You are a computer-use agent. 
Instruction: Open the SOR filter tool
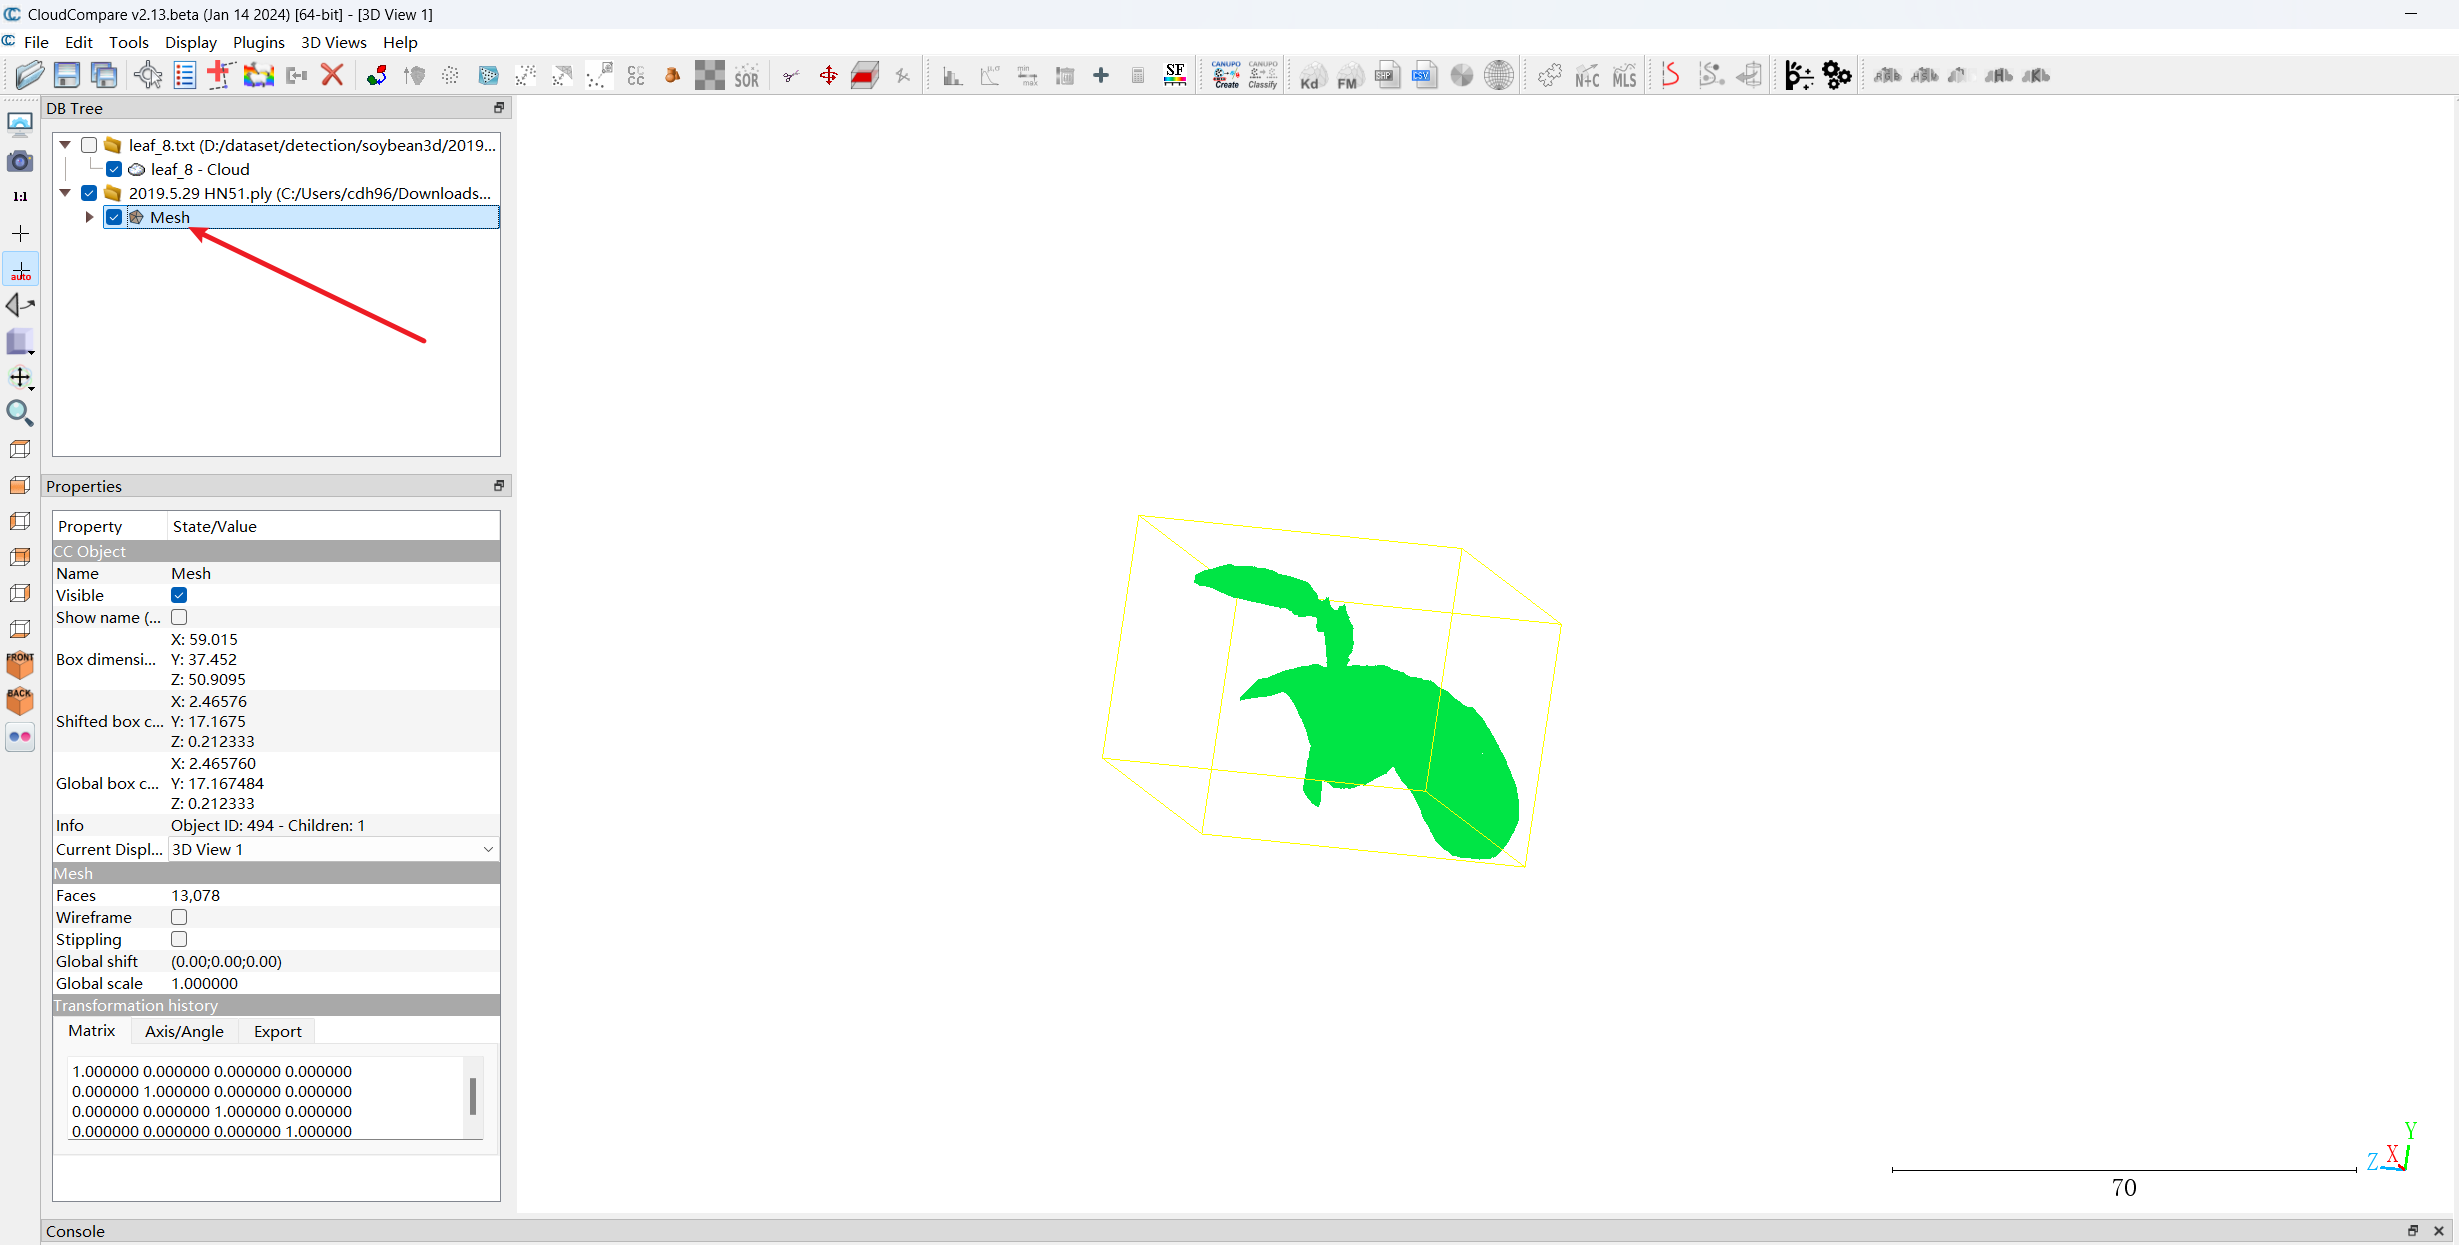click(746, 75)
